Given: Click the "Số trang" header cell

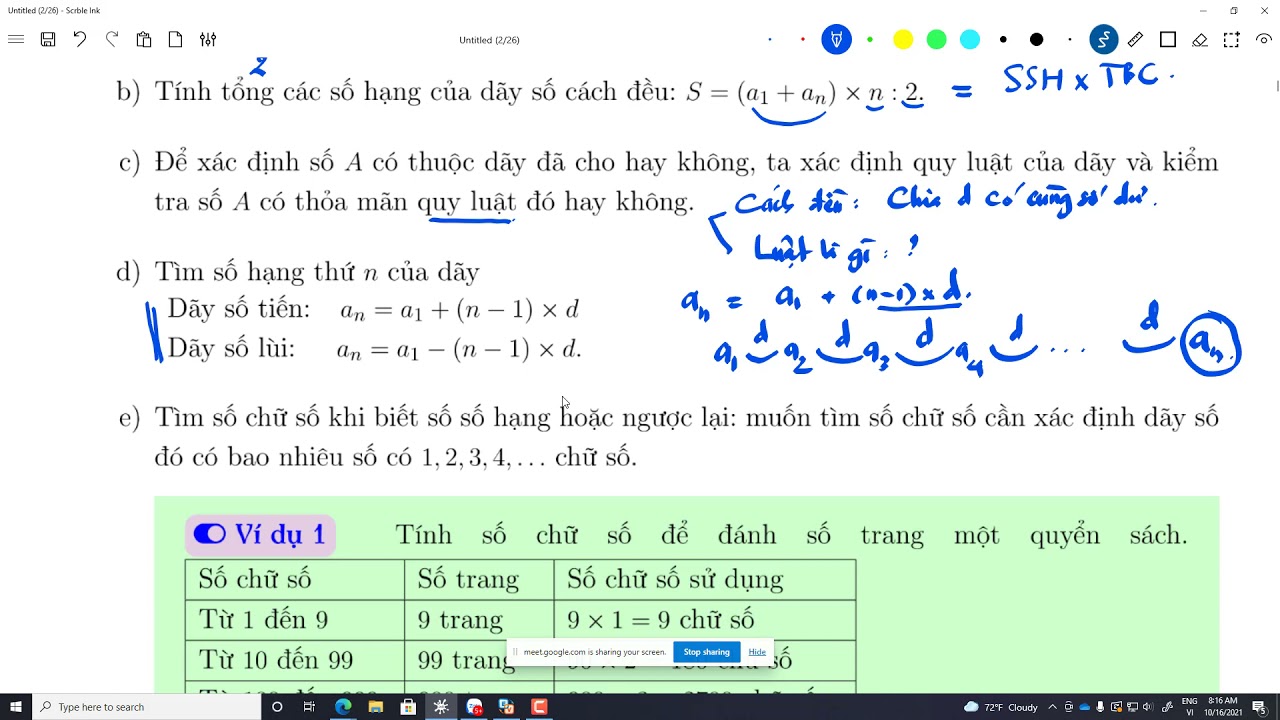Looking at the screenshot, I should 479,580.
